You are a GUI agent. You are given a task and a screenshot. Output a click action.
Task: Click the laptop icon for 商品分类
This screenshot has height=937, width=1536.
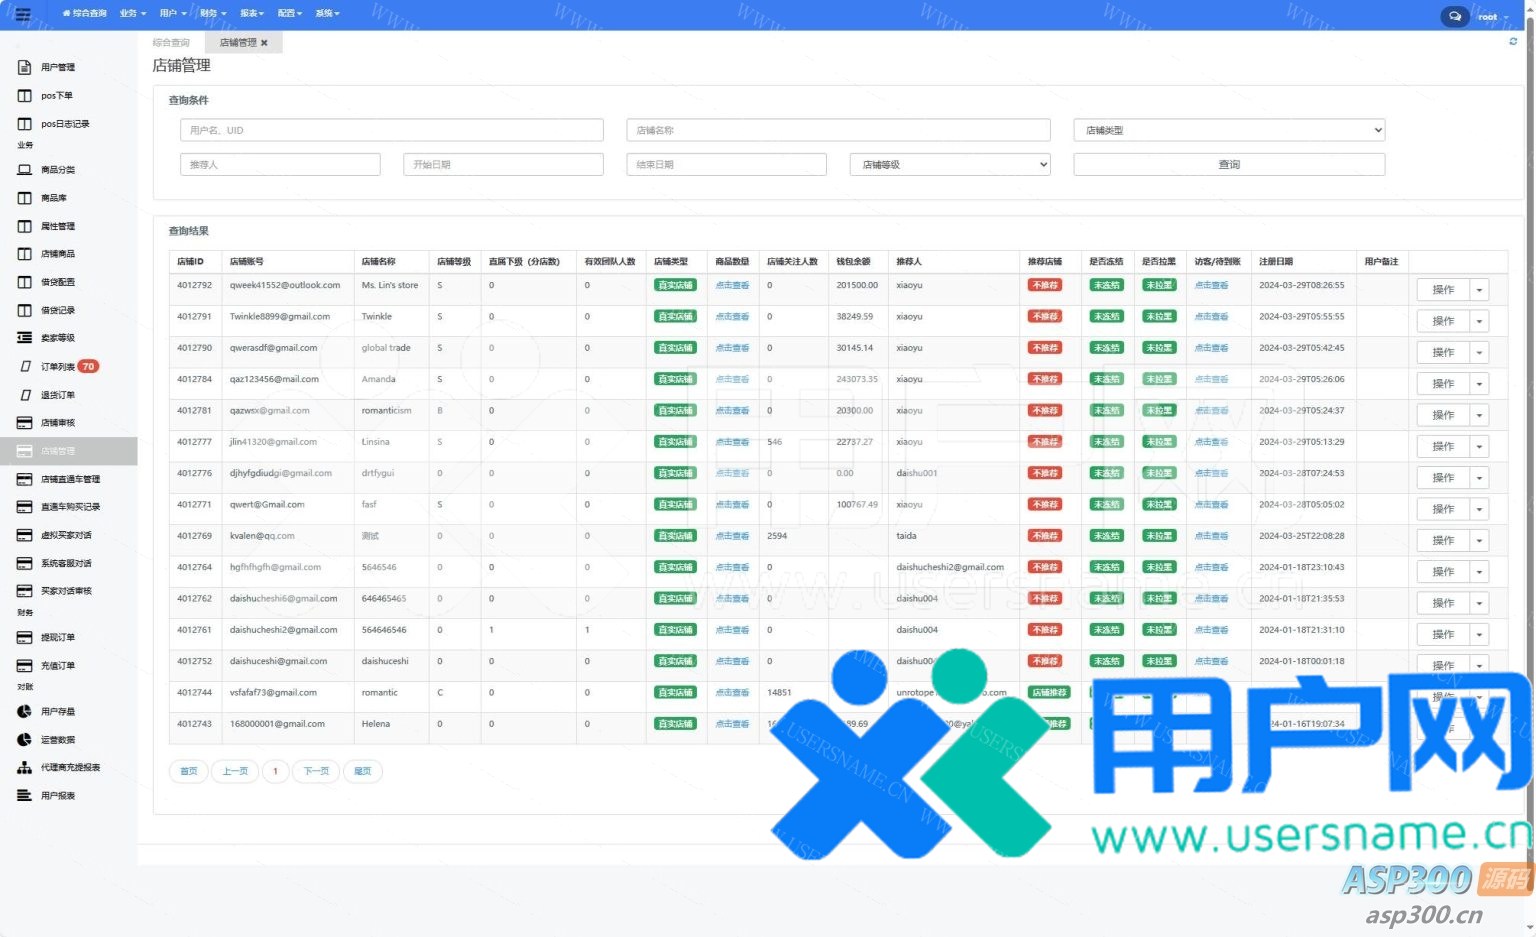coord(25,170)
